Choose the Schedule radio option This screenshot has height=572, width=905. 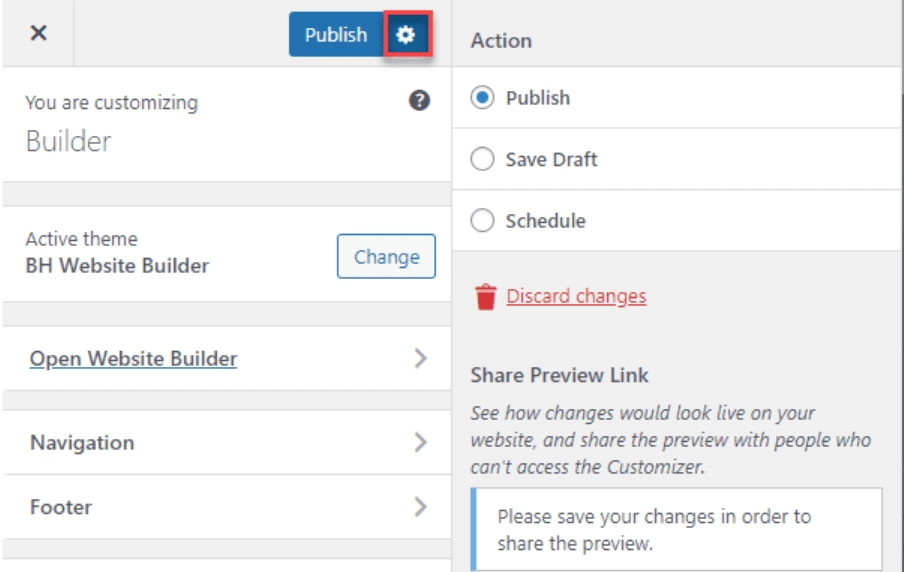pyautogui.click(x=482, y=220)
